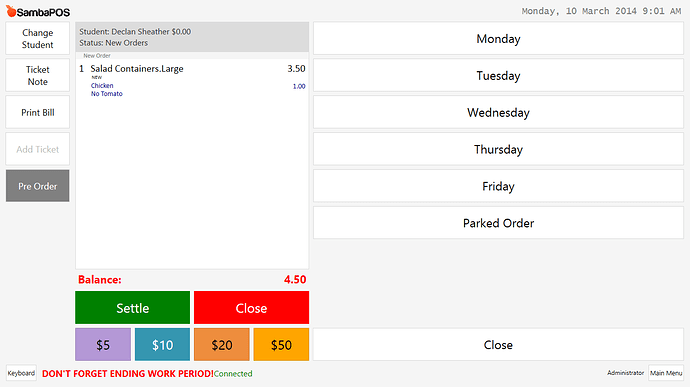Screen dimensions: 690x387
Task: Click Print Bill
Action: click(37, 112)
